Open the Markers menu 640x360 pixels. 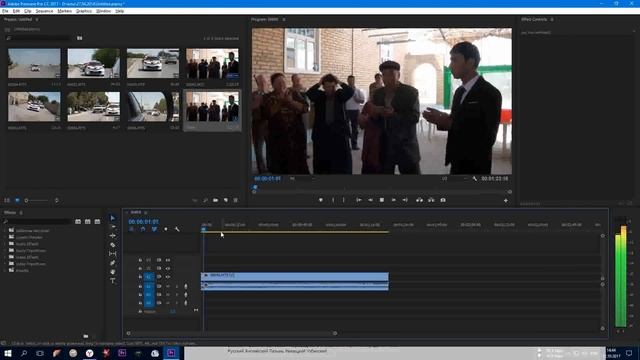(x=64, y=11)
